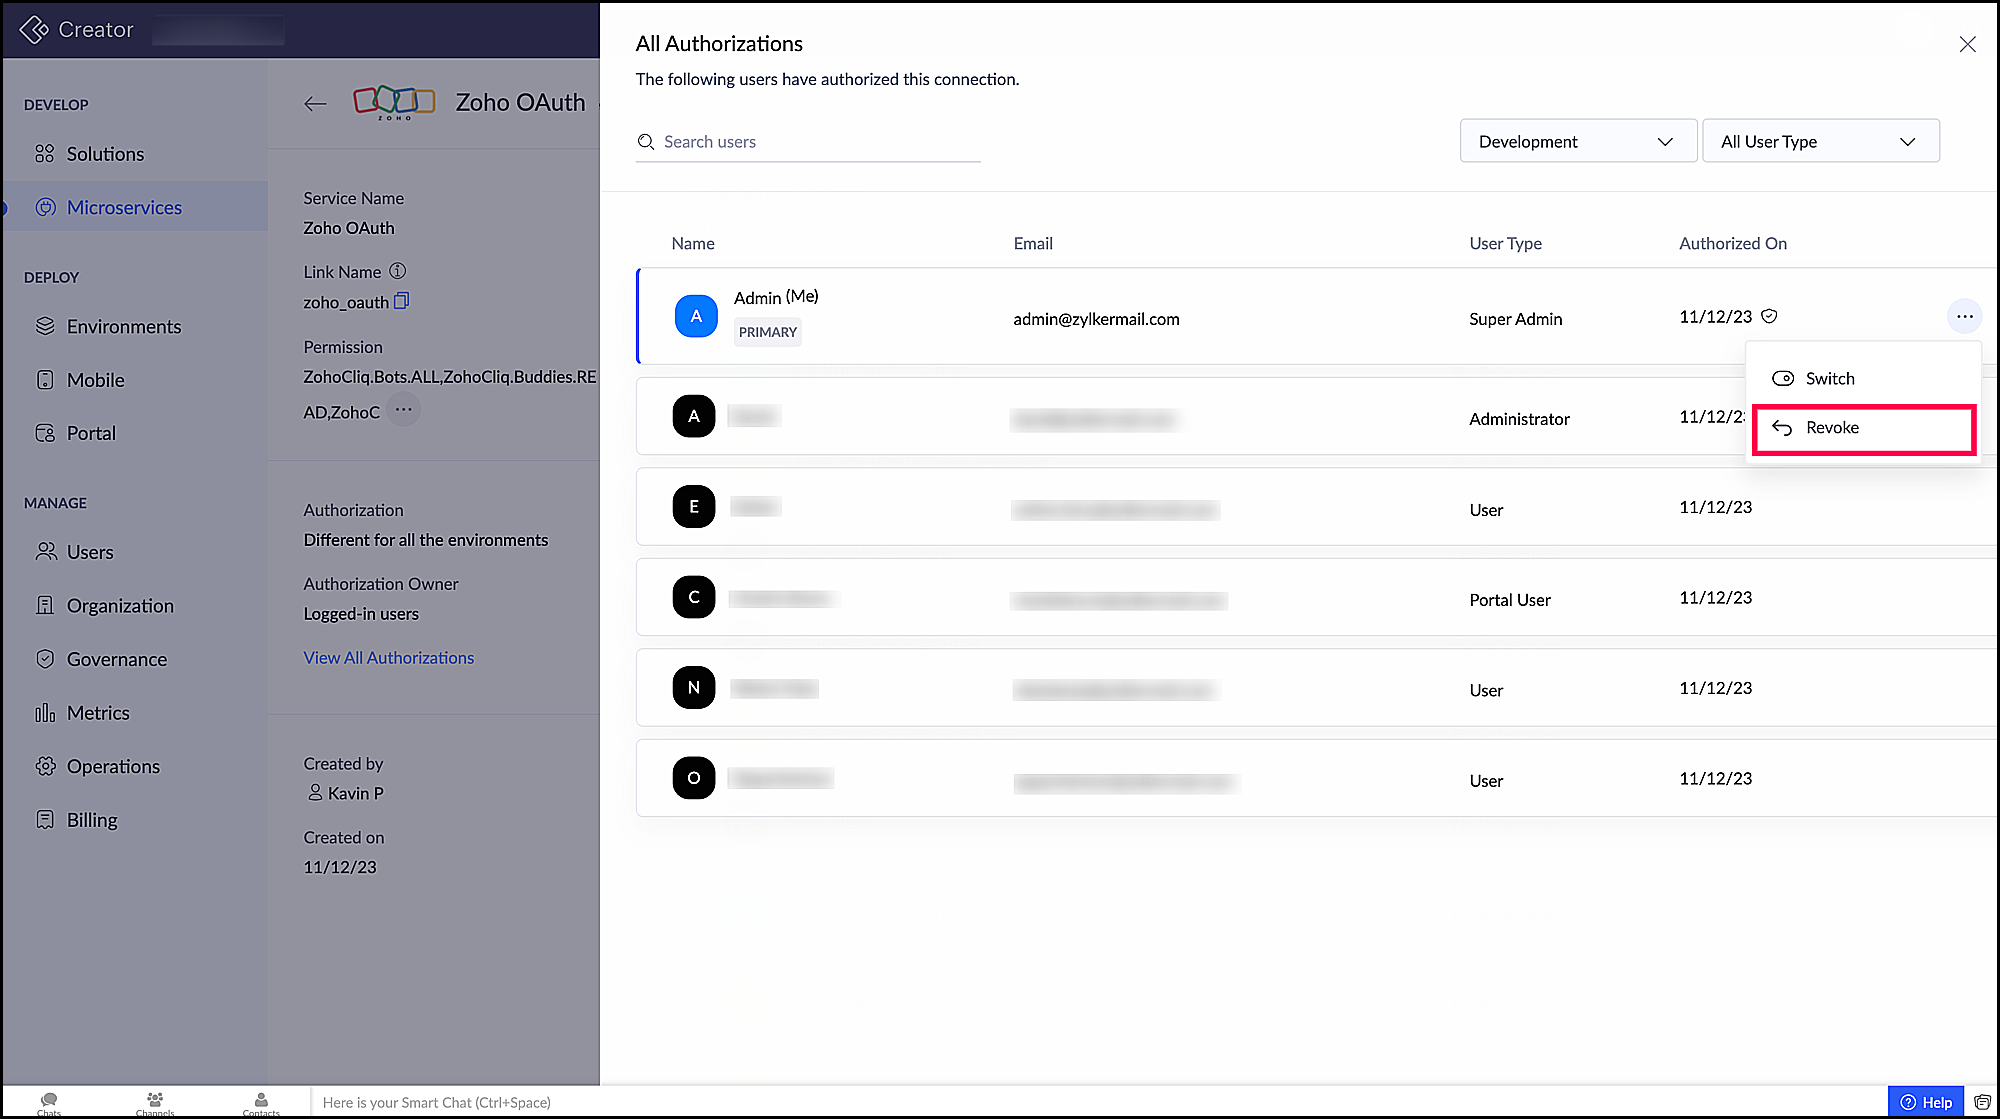Expand the All User Type dropdown
This screenshot has width=2000, height=1119.
click(1820, 141)
